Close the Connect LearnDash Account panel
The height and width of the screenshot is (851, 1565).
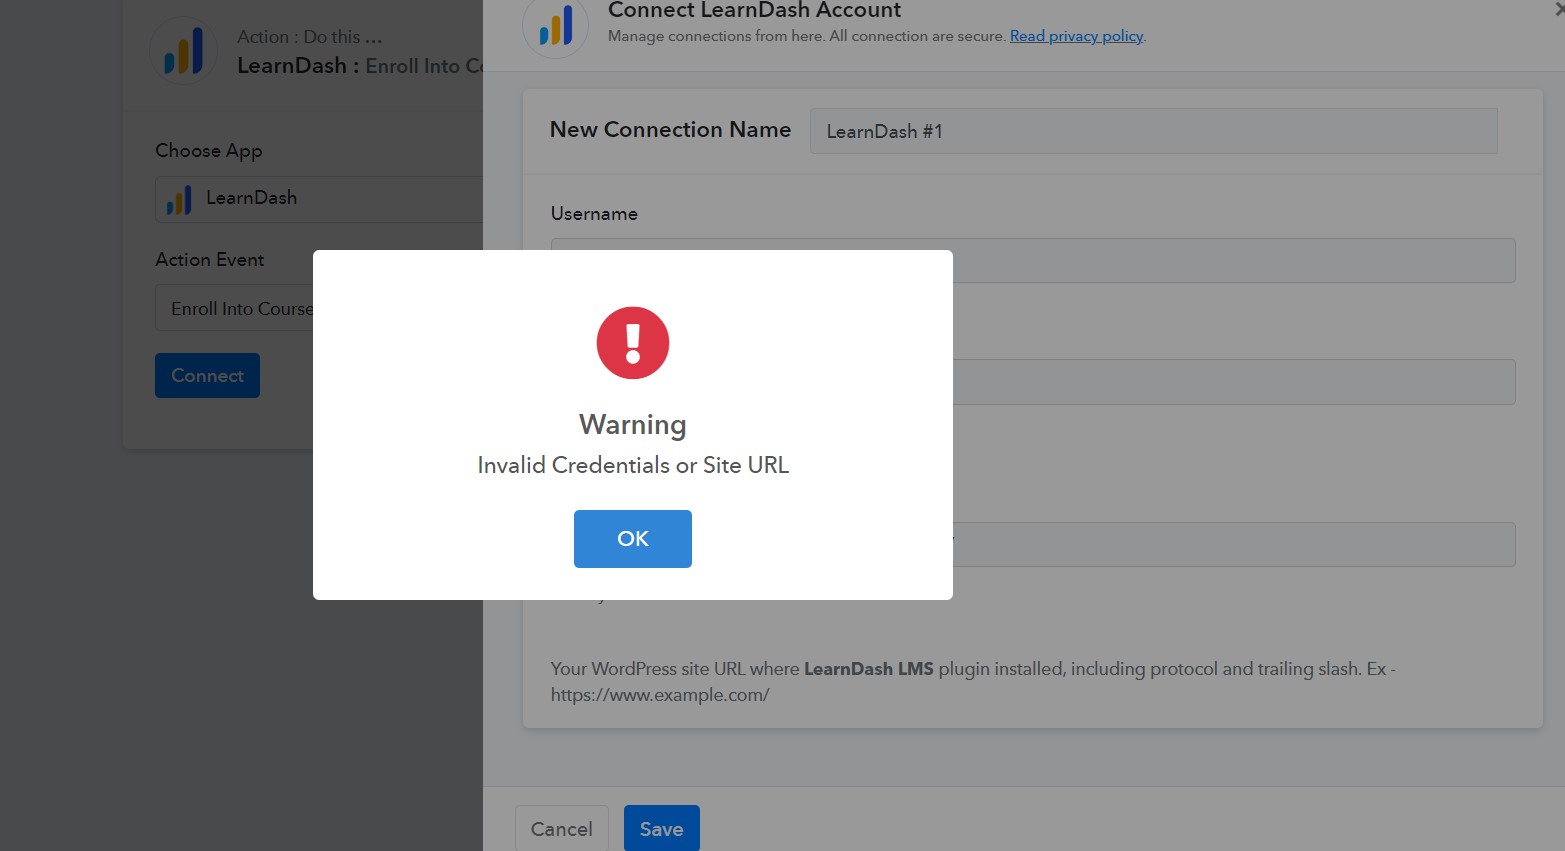[x=1559, y=9]
